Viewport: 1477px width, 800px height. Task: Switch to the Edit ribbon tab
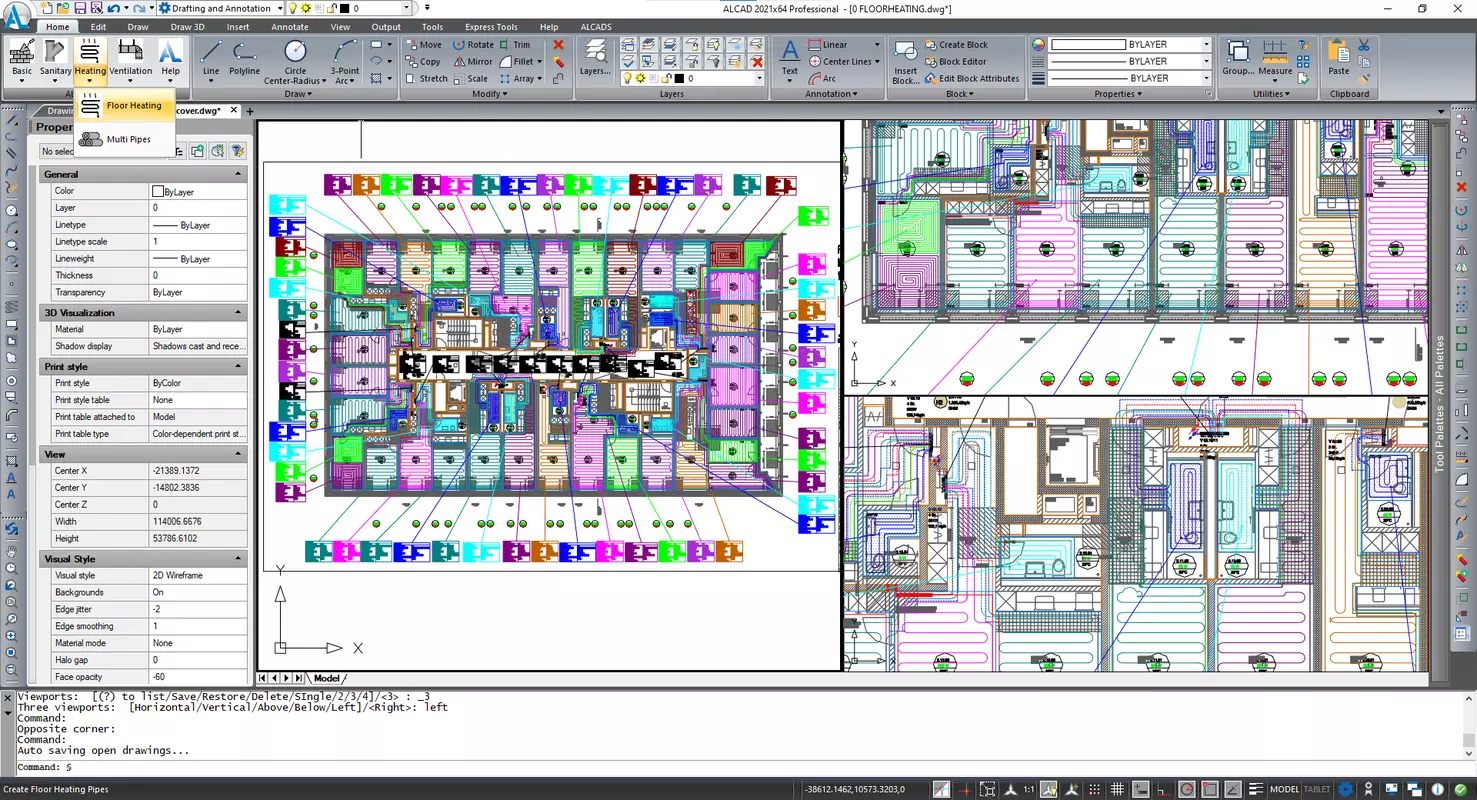pyautogui.click(x=98, y=27)
